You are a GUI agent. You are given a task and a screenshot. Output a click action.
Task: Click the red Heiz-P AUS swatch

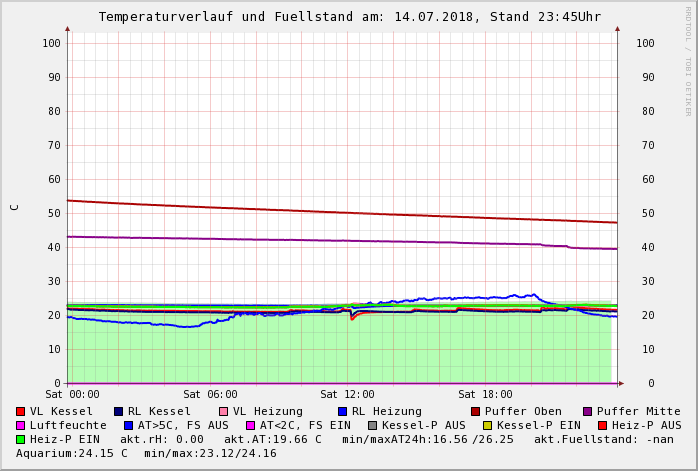point(603,426)
